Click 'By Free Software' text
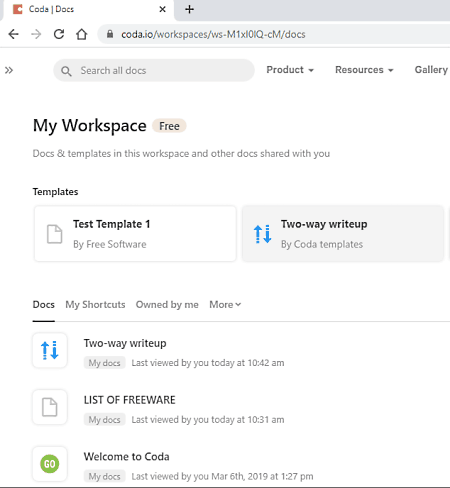Viewport: 450px width, 488px height. point(110,244)
